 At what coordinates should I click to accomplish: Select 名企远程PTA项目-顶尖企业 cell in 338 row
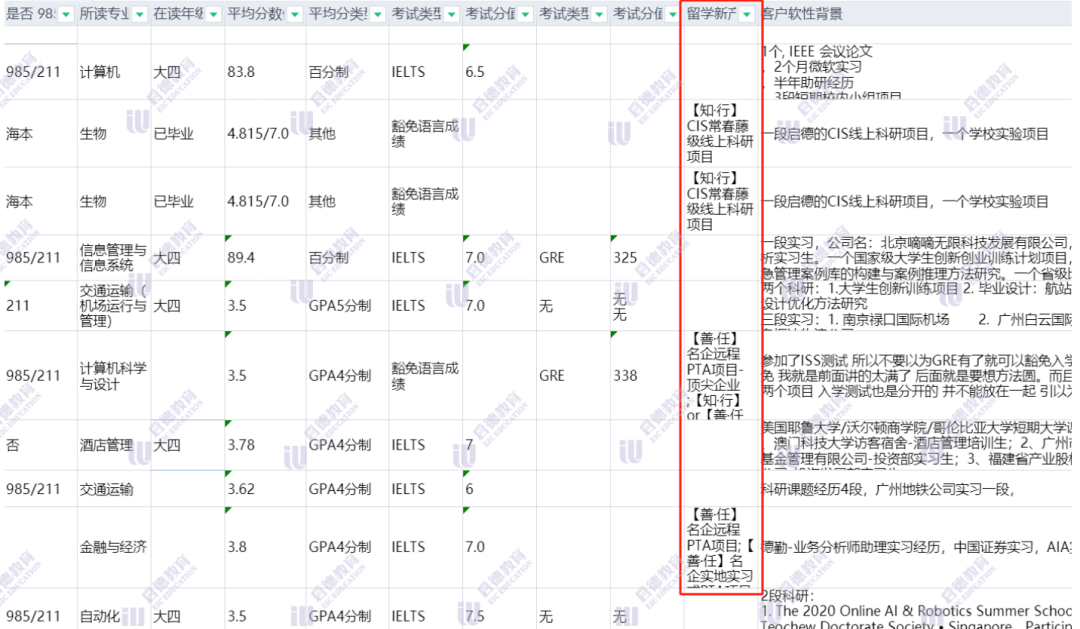(721, 375)
